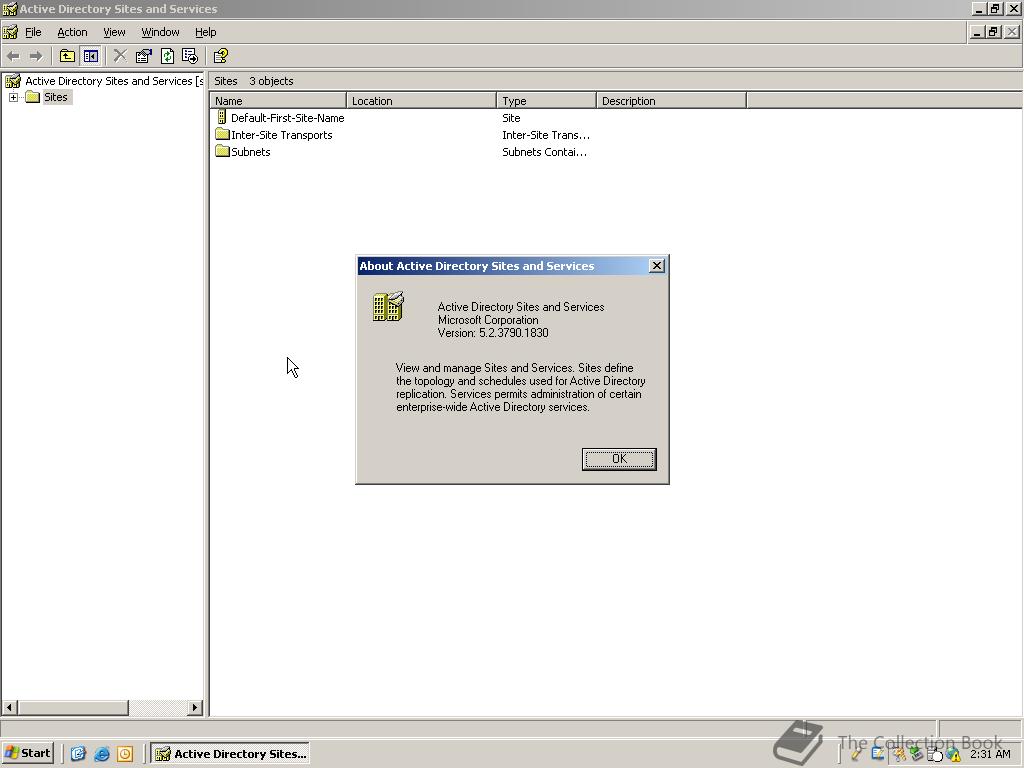Sort by the Description column header
Viewport: 1024px width, 768px height.
[x=671, y=101]
